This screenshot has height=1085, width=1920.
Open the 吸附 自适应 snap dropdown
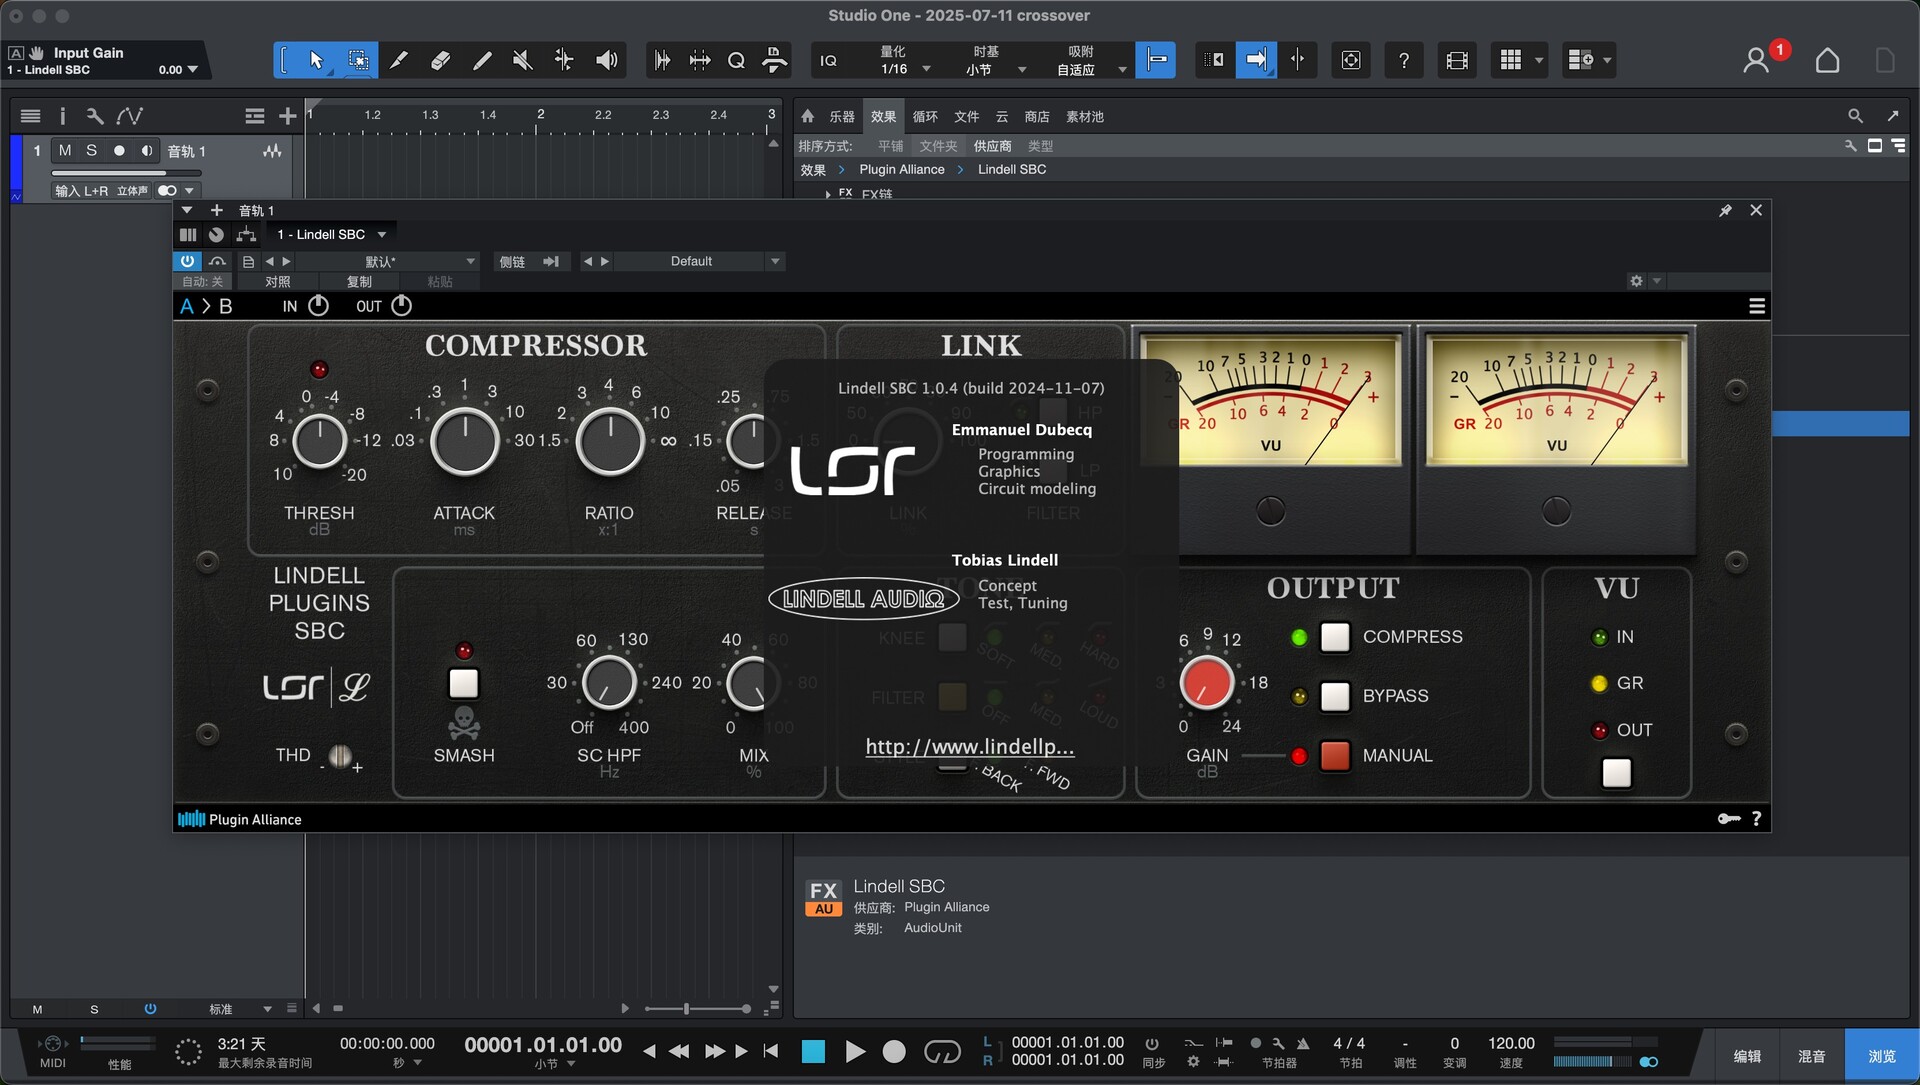point(1090,61)
